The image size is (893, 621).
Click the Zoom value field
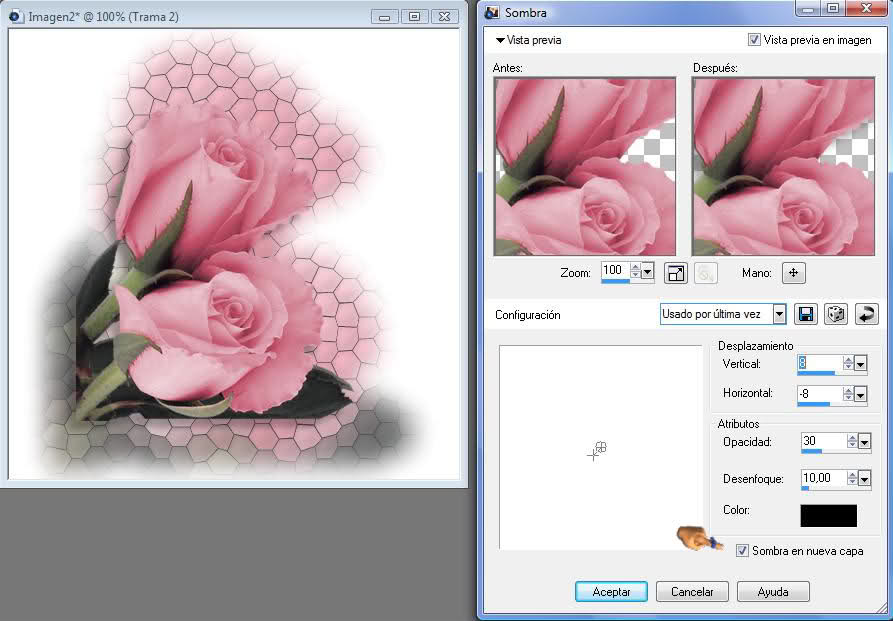click(x=615, y=271)
